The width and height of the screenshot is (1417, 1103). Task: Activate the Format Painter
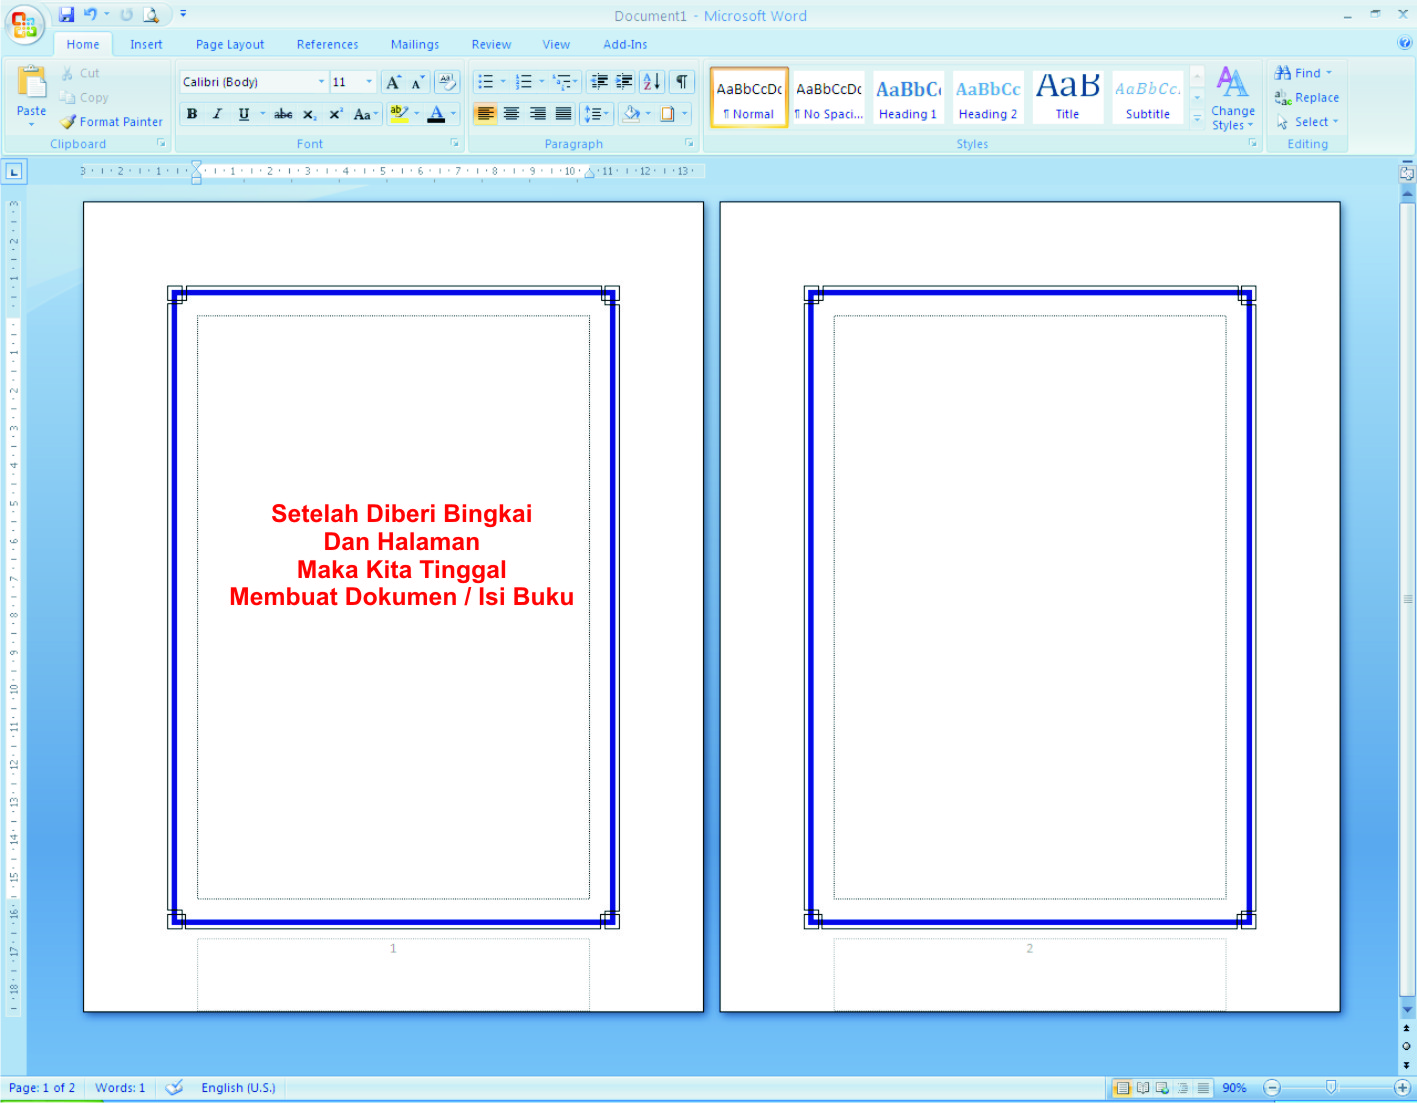click(x=111, y=122)
